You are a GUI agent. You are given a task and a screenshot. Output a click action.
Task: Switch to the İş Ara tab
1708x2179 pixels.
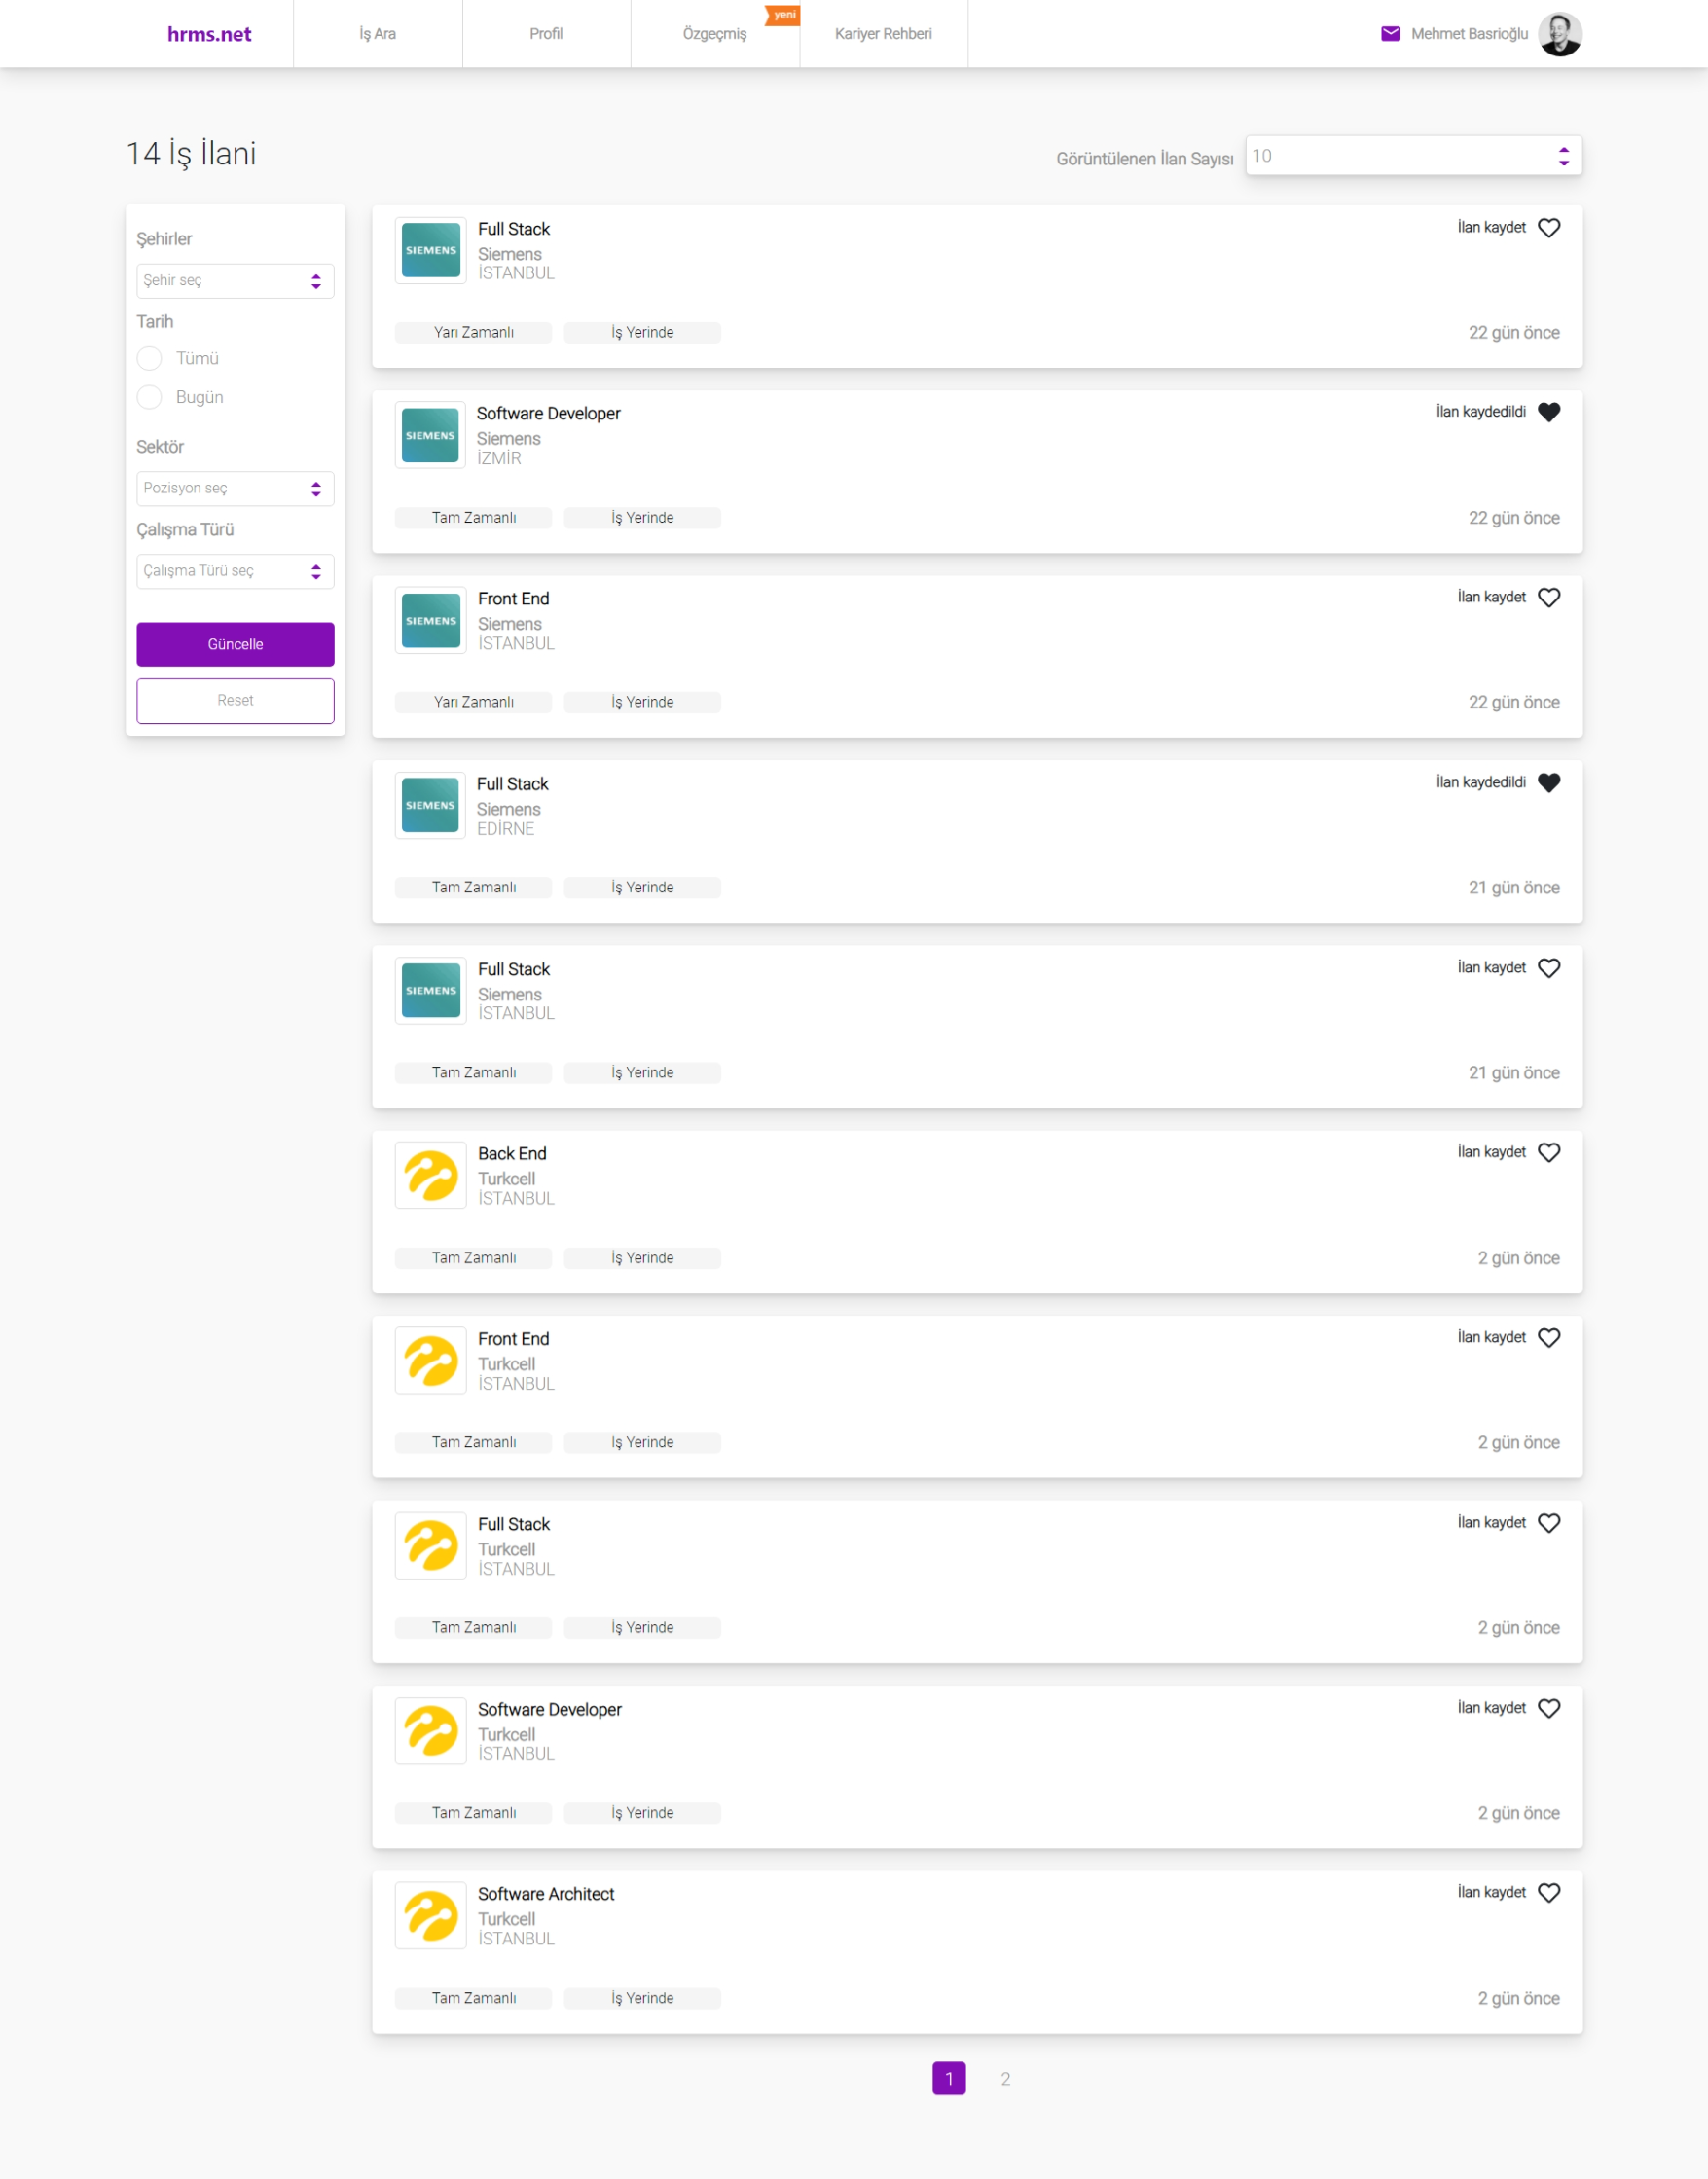[377, 33]
